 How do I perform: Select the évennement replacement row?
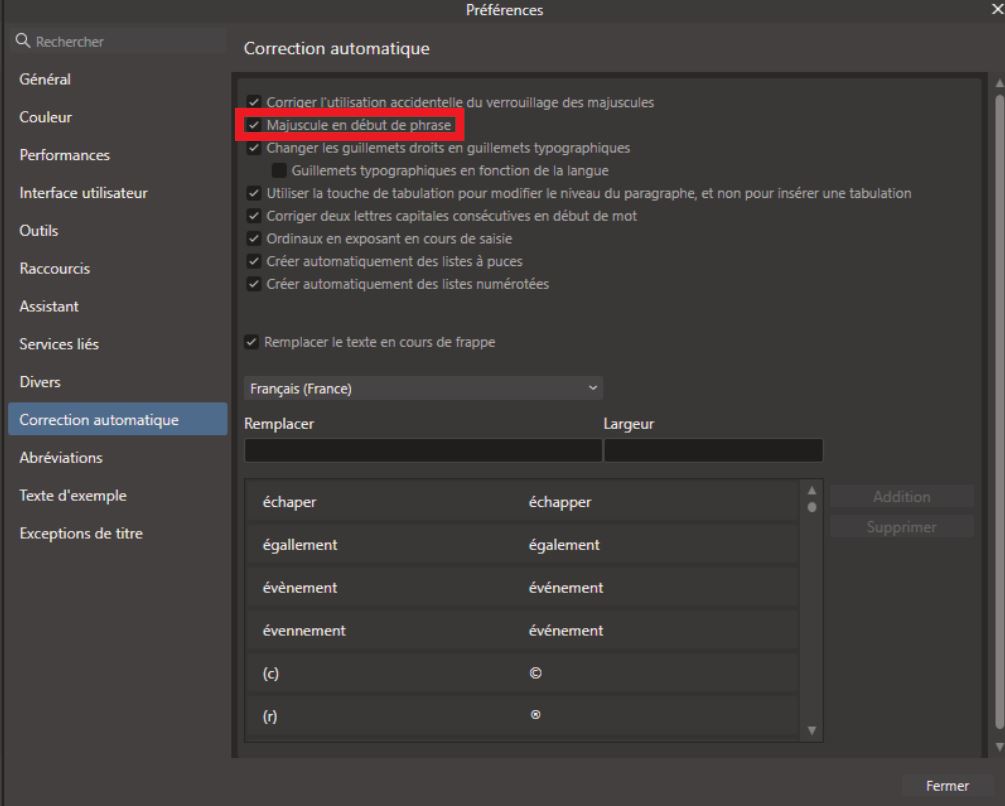[522, 631]
